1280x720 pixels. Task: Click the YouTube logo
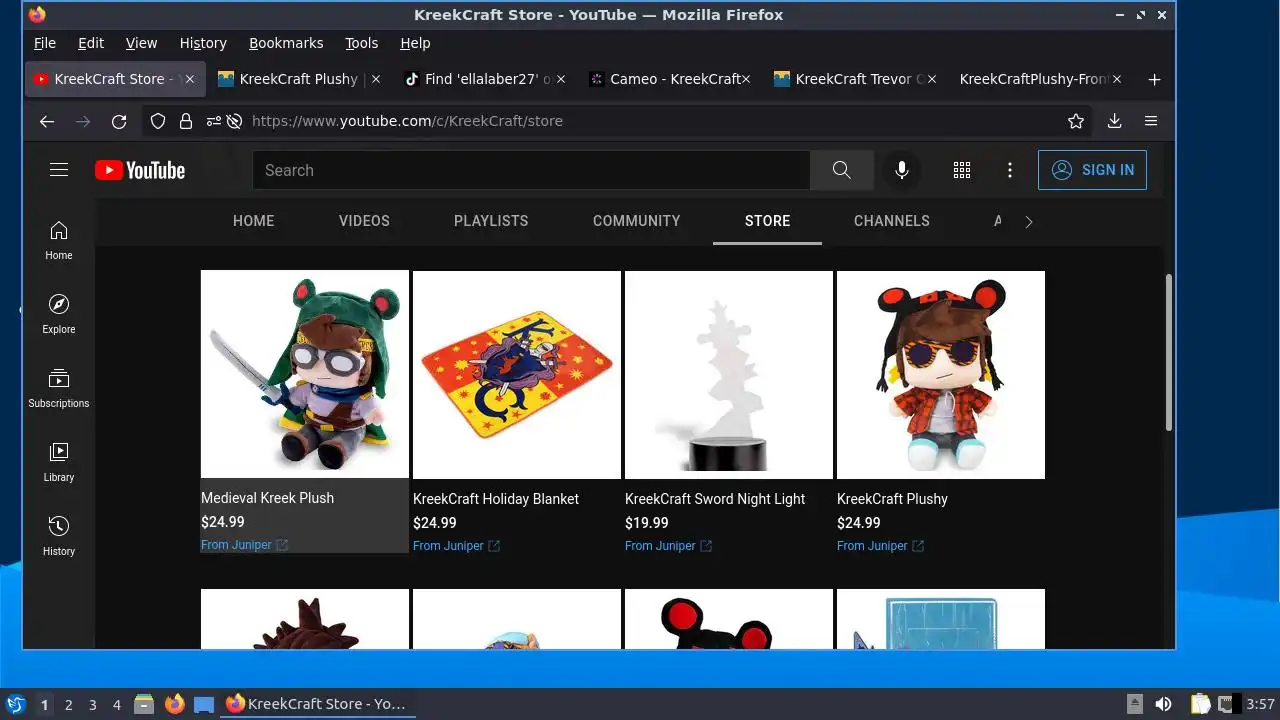[x=140, y=170]
